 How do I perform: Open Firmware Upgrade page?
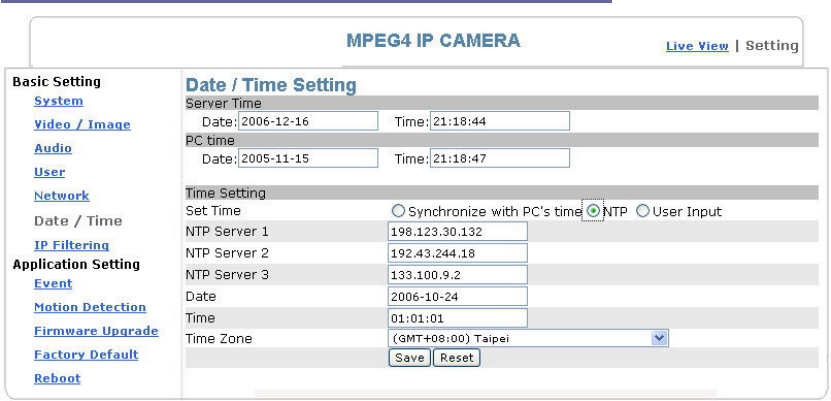point(96,331)
